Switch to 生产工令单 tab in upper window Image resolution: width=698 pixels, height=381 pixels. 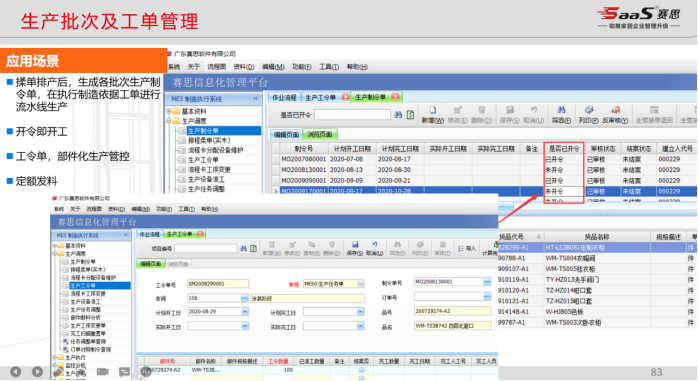(x=320, y=97)
